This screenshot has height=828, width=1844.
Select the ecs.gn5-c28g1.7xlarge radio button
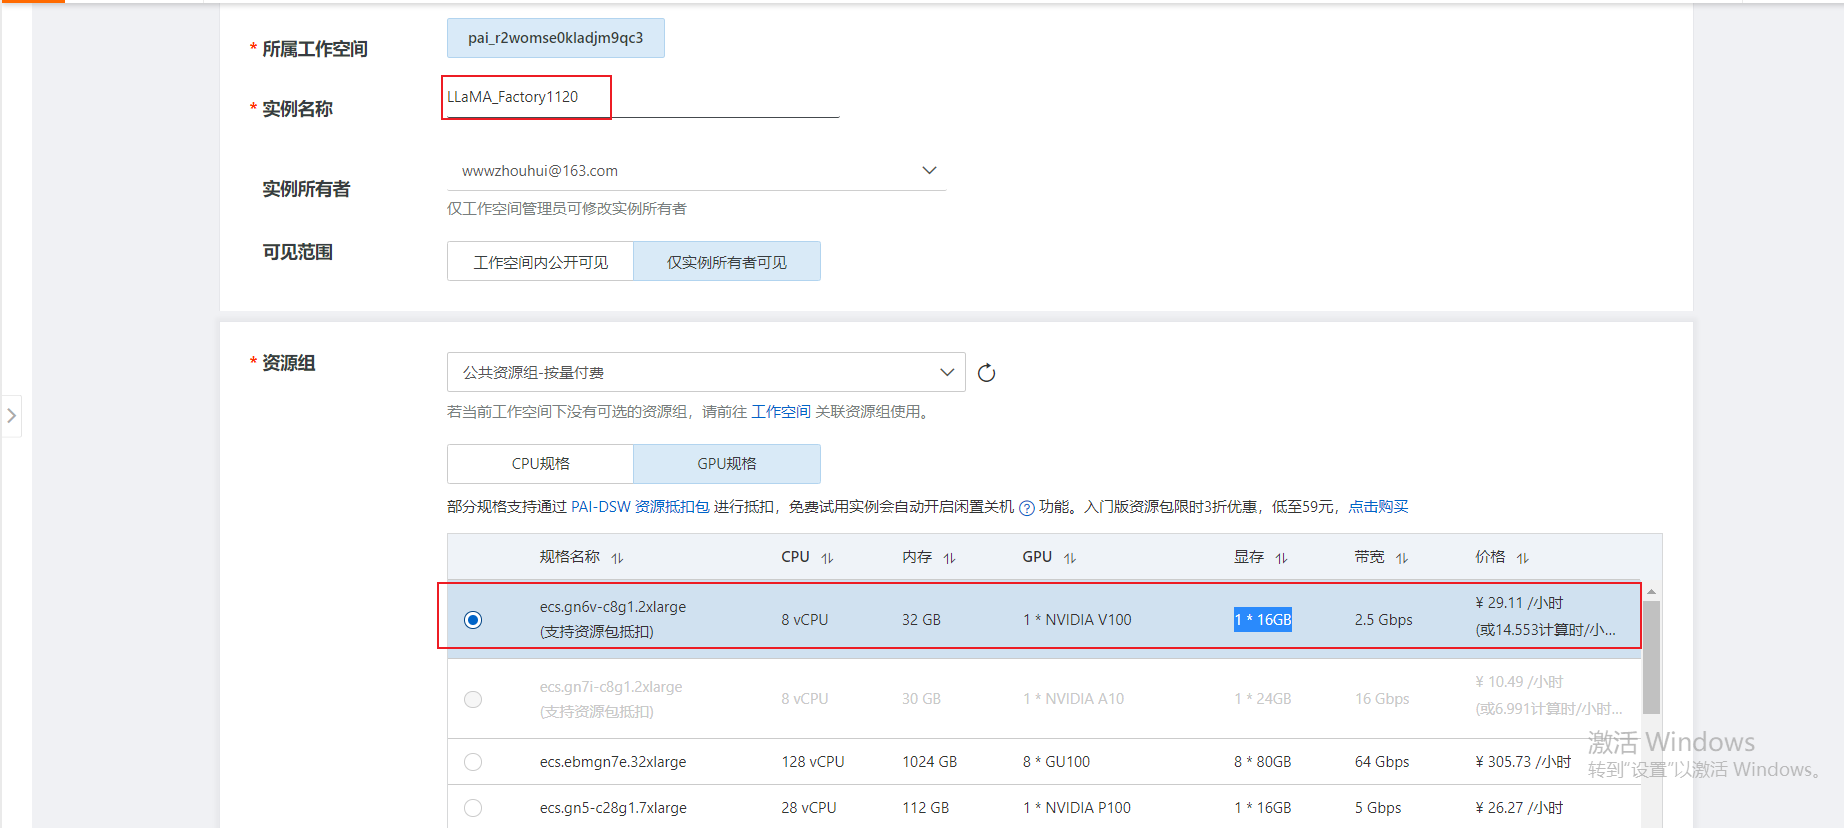(x=473, y=808)
